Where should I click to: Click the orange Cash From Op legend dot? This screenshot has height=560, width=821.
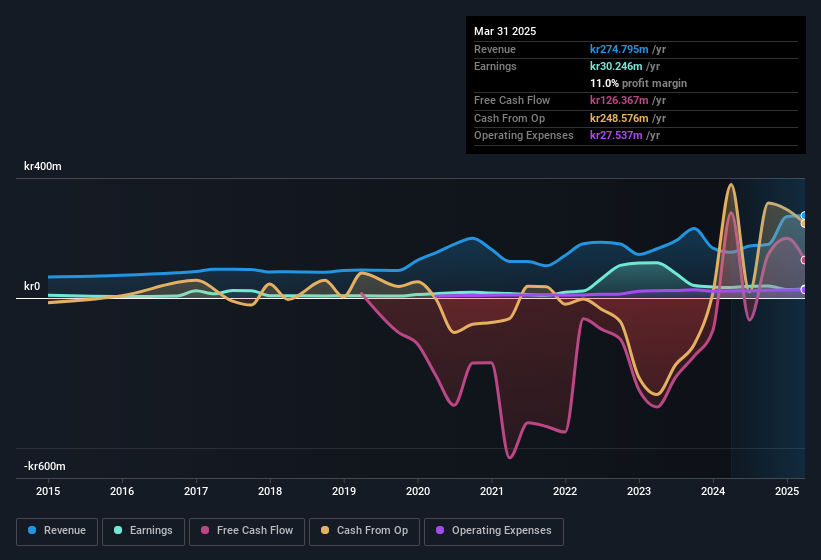(325, 530)
